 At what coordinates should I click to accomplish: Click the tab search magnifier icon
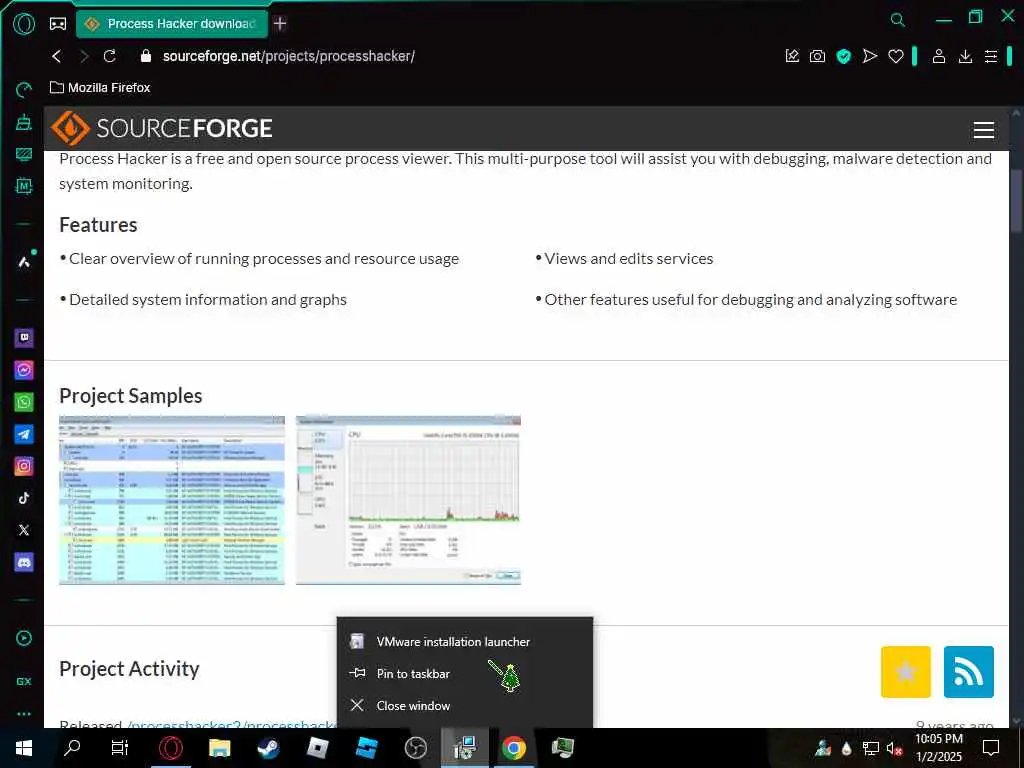[x=898, y=20]
